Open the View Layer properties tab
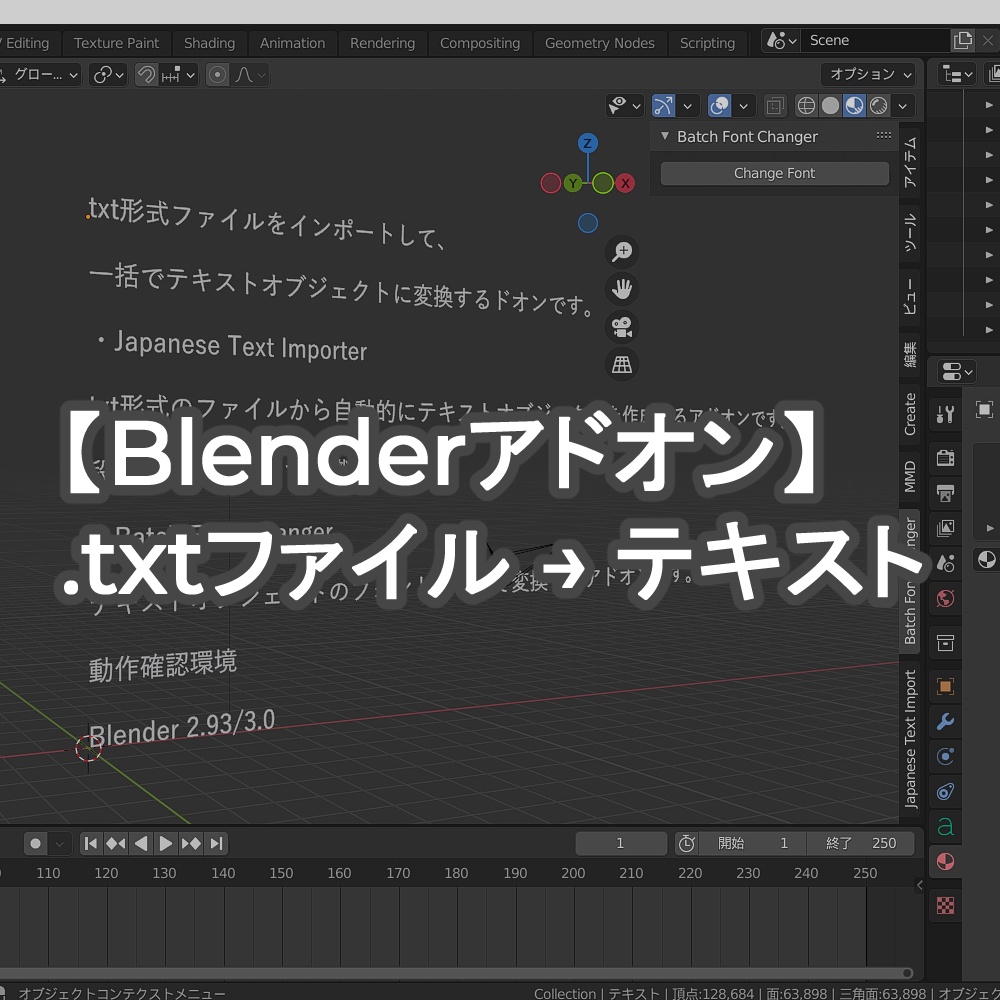 945,527
